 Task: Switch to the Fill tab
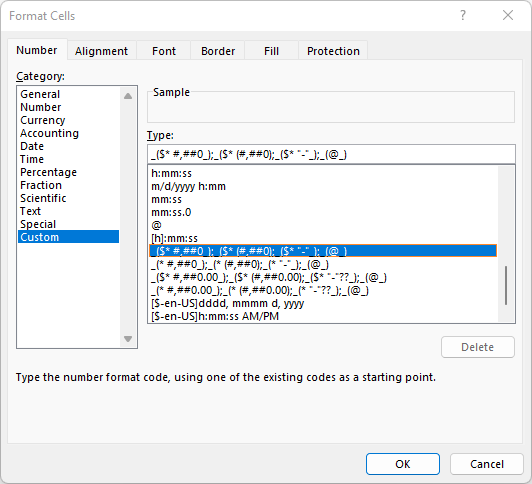pyautogui.click(x=271, y=51)
